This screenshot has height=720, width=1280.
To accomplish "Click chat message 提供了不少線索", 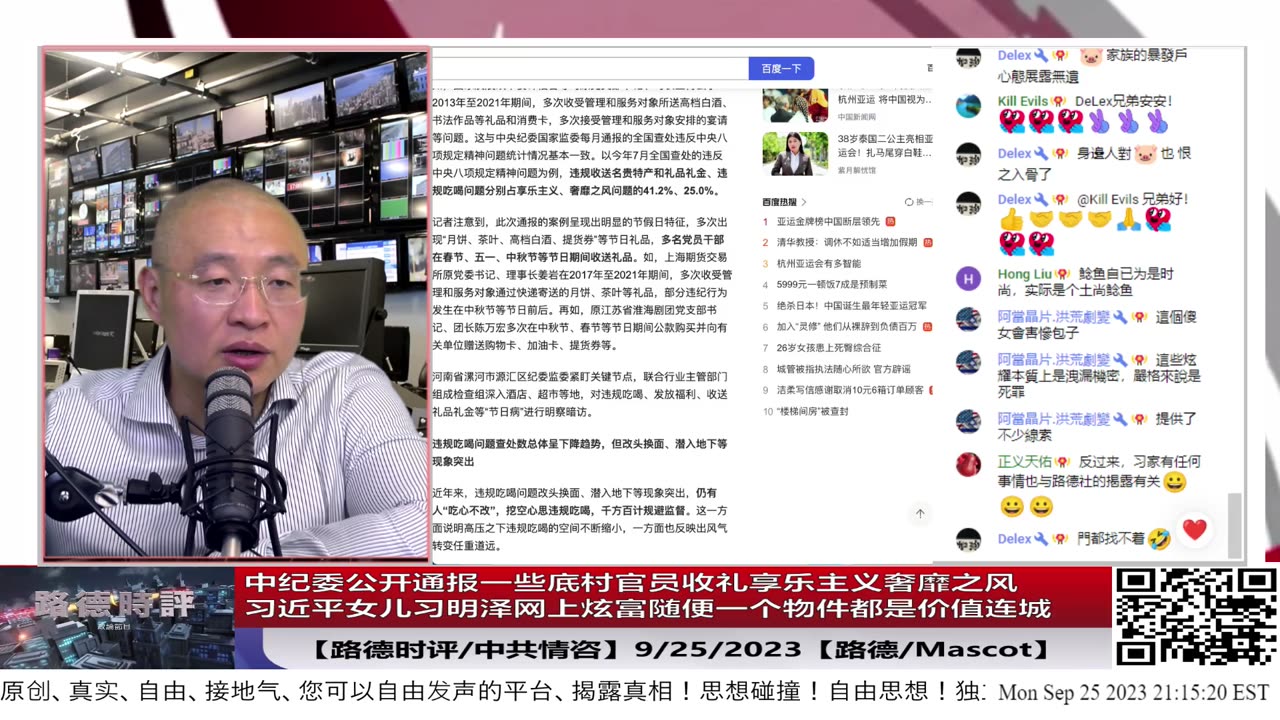I will pyautogui.click(x=1097, y=427).
